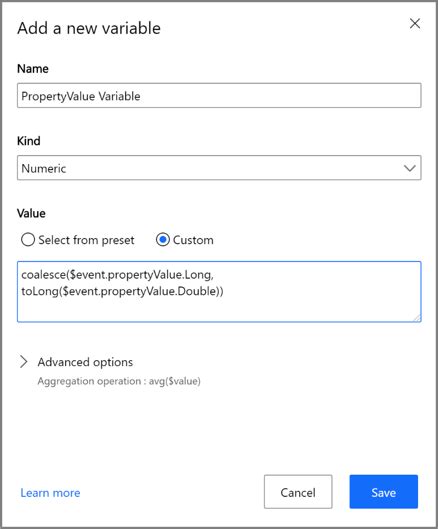Click the Select from preset label text
Screen dimensions: 438x529
tap(86, 240)
